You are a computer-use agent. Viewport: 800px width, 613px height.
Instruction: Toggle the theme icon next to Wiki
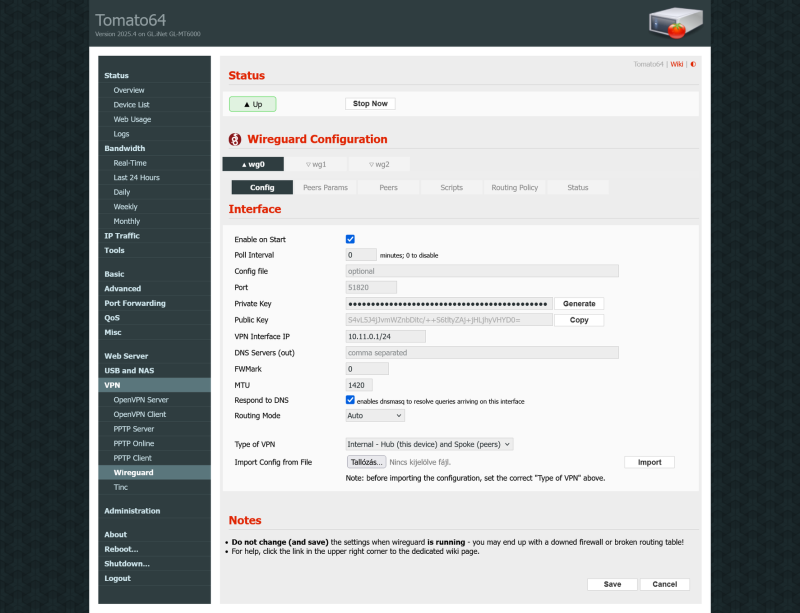pyautogui.click(x=693, y=64)
